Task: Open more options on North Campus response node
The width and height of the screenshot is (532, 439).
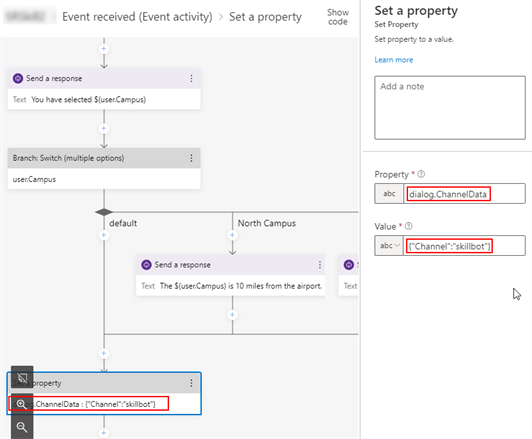Action: pos(320,265)
